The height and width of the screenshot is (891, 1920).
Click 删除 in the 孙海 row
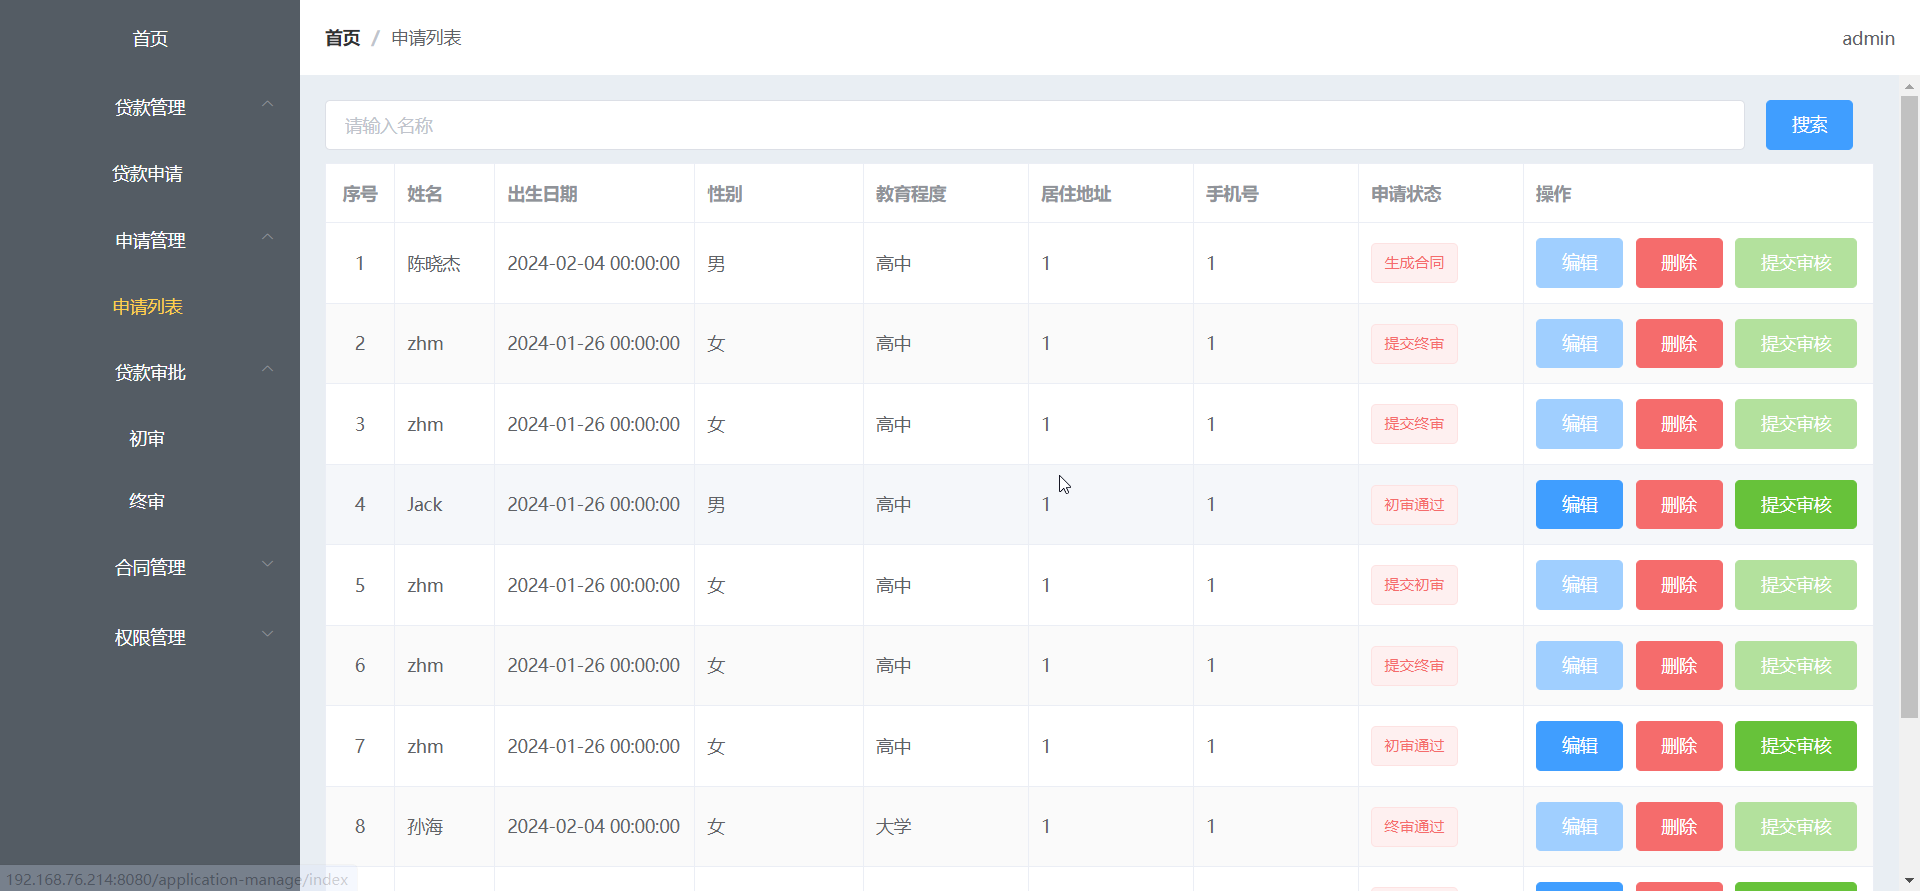point(1679,827)
